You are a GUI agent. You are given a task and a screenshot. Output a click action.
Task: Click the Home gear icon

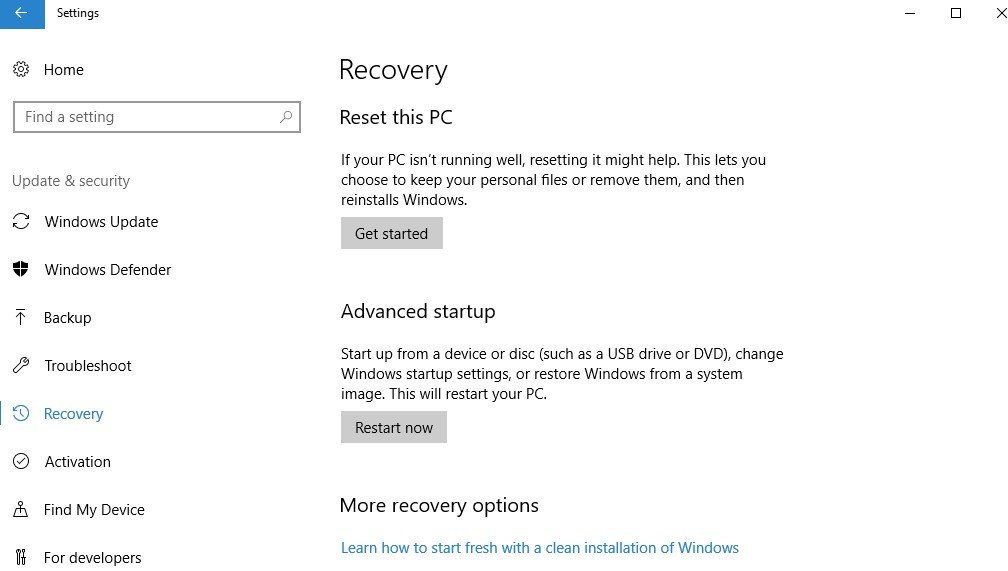click(x=21, y=69)
